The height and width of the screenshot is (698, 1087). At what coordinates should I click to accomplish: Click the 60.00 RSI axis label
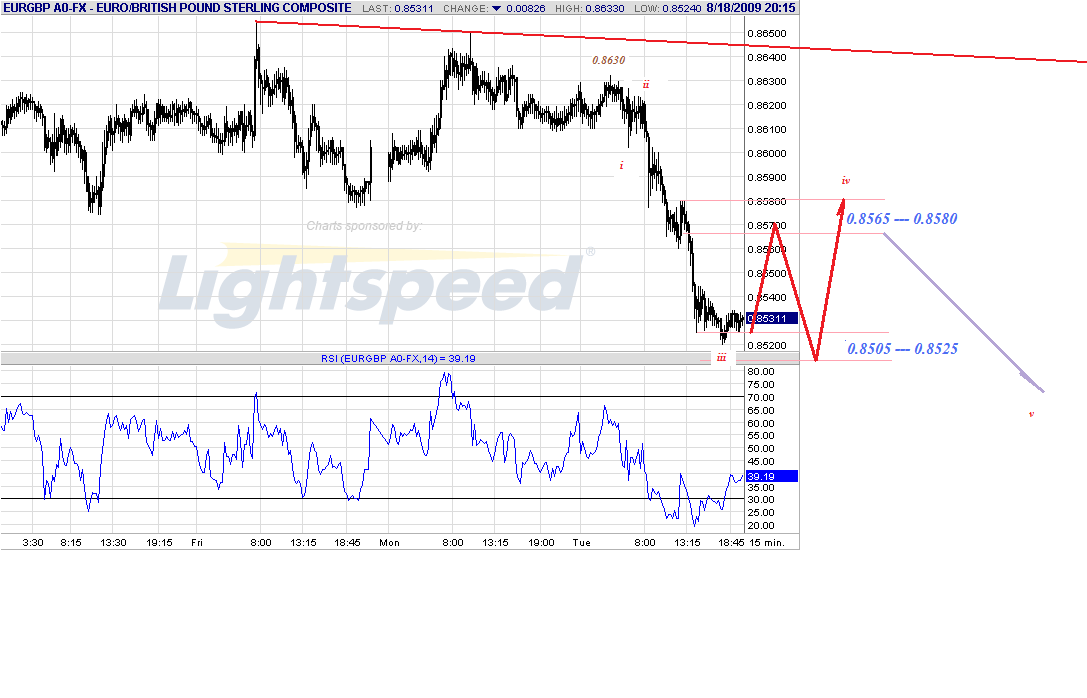point(760,423)
